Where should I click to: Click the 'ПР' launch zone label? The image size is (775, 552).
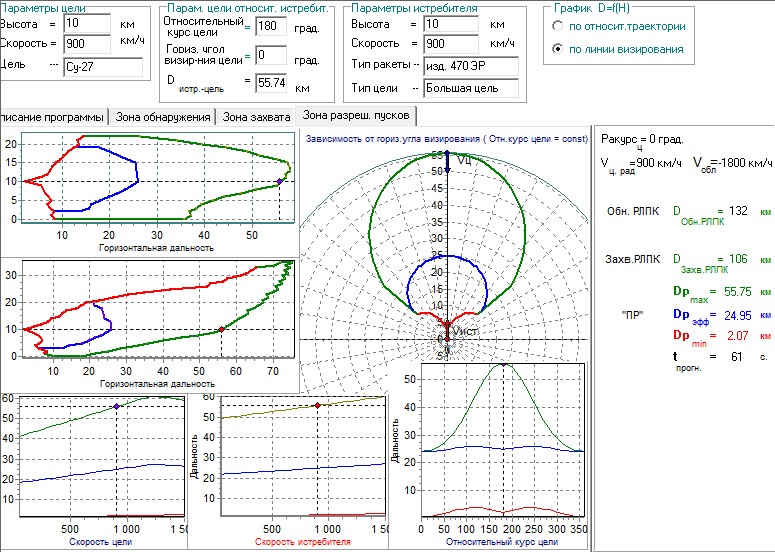[x=633, y=315]
